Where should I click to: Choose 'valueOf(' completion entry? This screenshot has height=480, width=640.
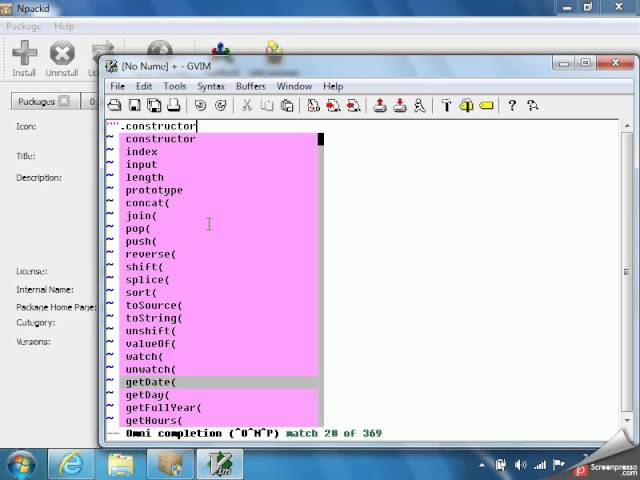218,344
